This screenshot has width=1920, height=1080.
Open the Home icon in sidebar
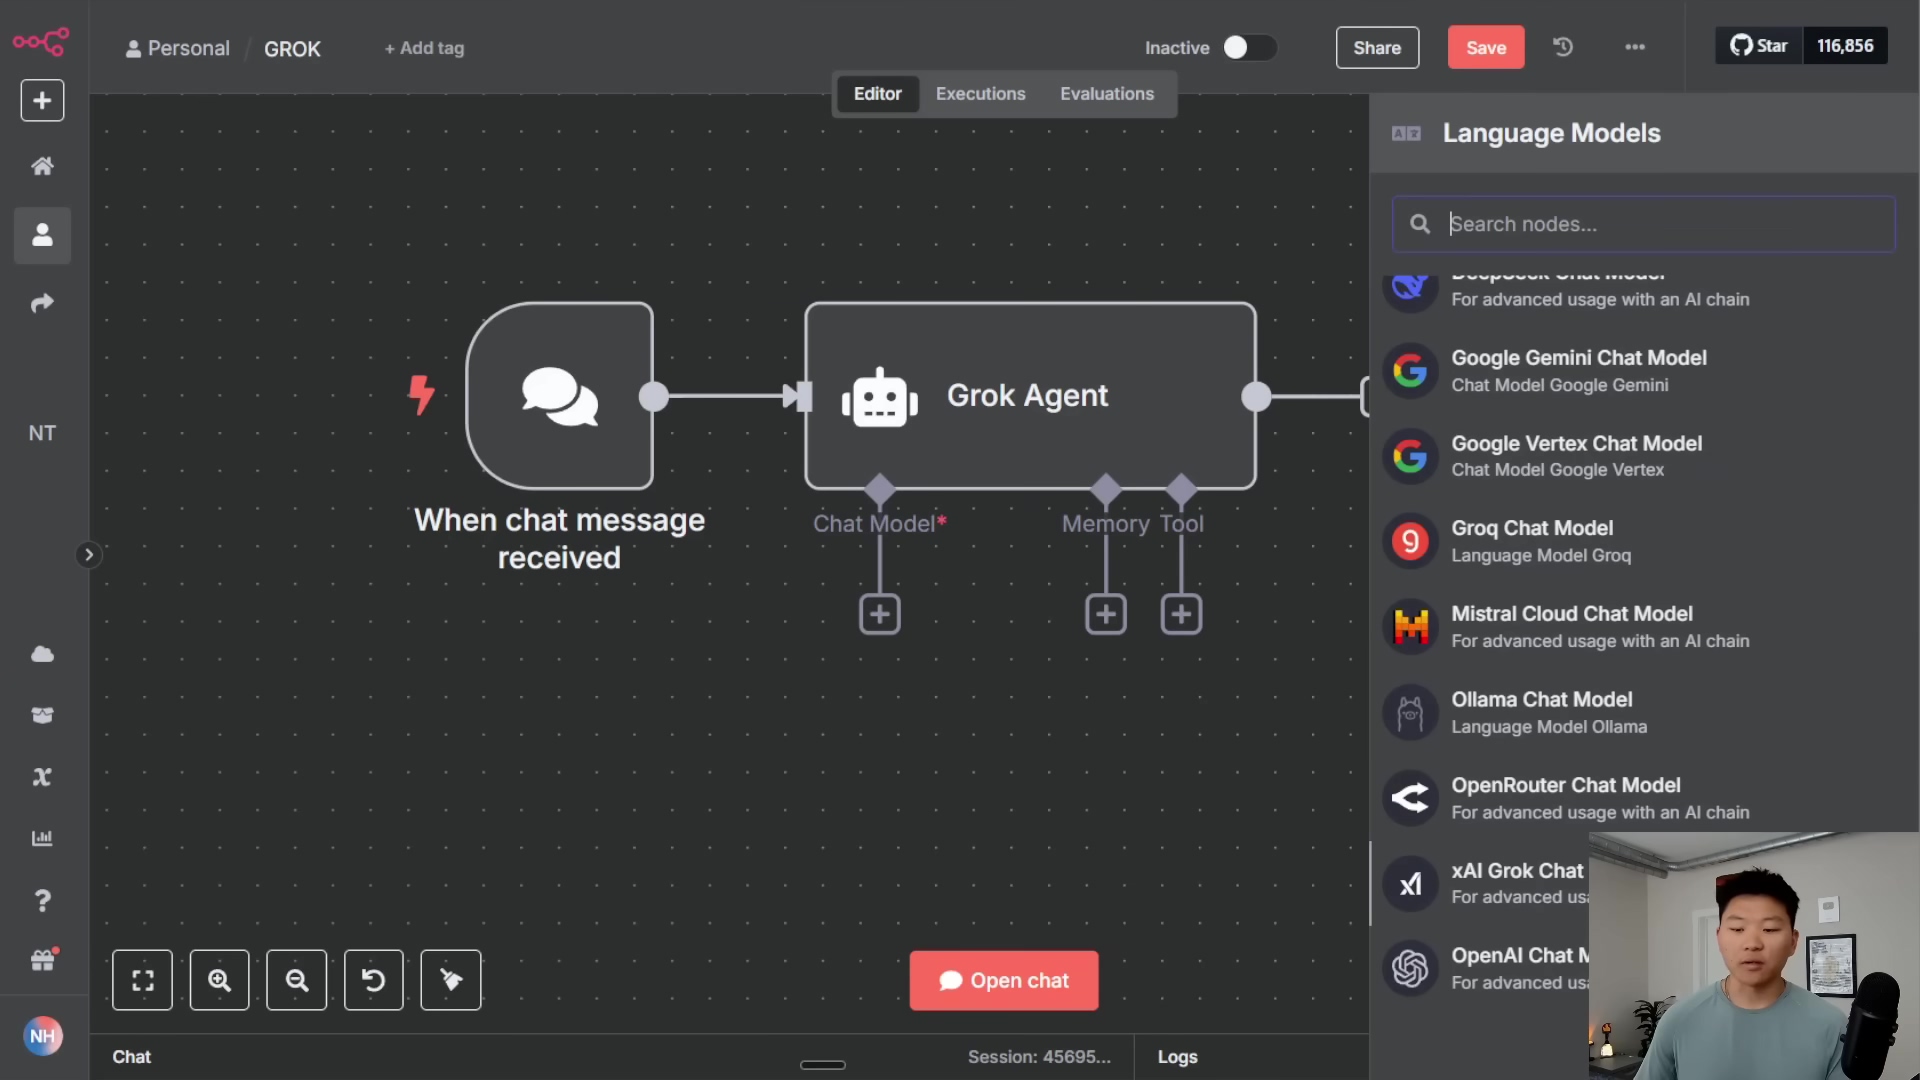[42, 166]
